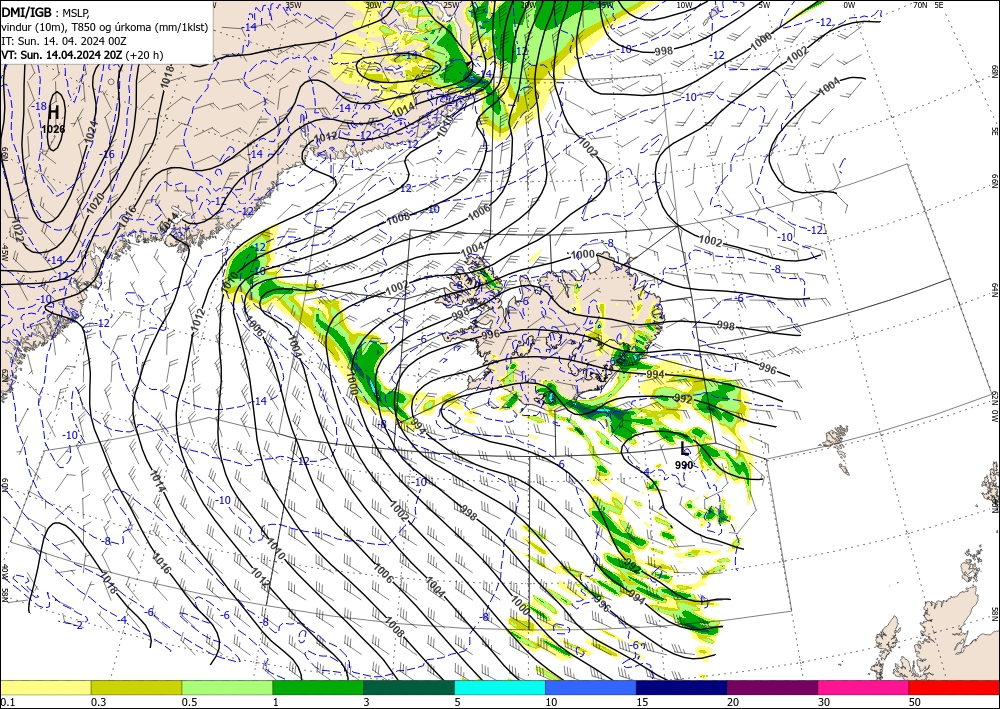Click the '15' legend scale number
Screen dimensions: 1000x709
click(642, 702)
